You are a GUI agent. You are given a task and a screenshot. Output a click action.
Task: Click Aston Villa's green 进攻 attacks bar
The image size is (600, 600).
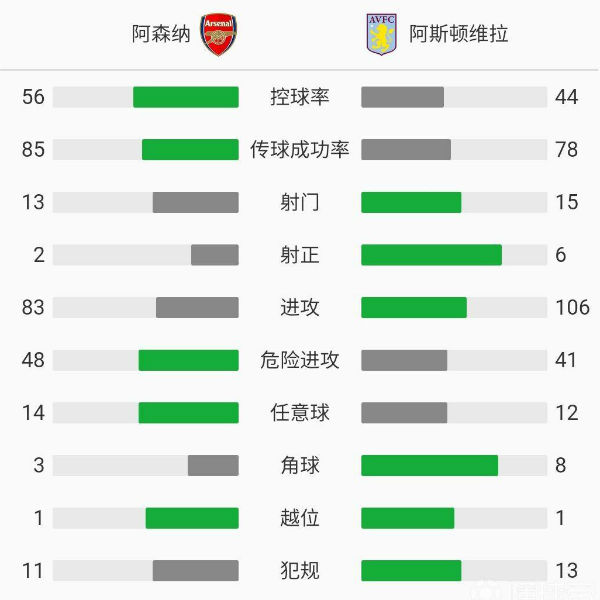[414, 307]
